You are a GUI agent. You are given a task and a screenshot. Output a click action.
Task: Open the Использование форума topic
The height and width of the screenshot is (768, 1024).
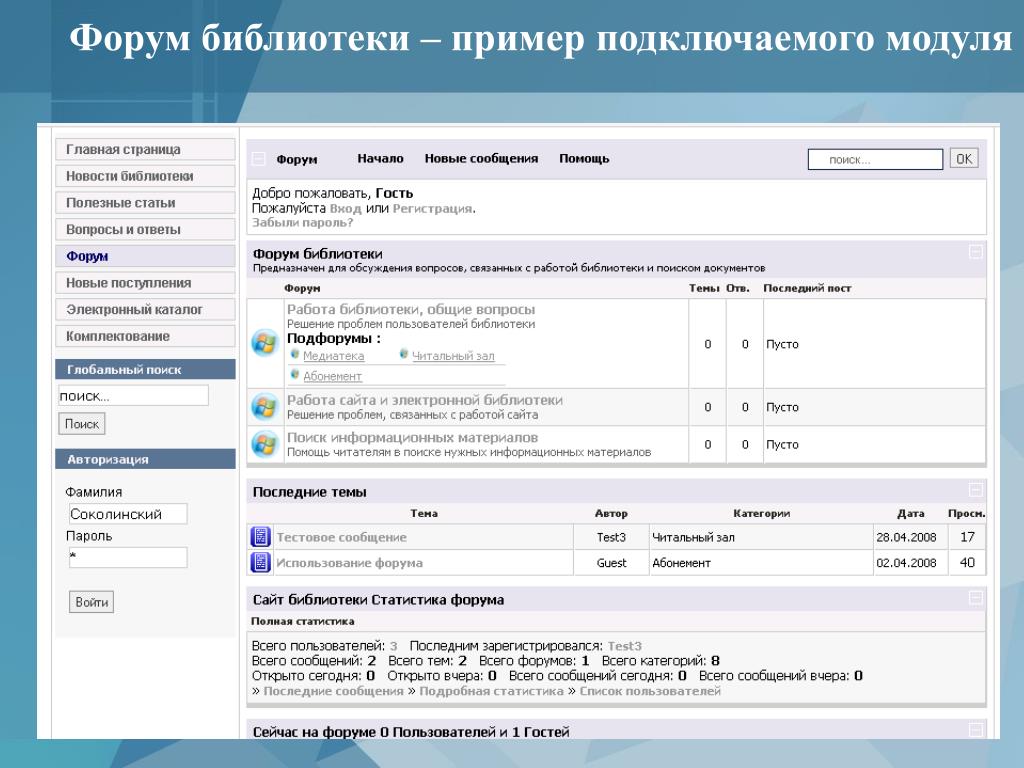coord(349,563)
